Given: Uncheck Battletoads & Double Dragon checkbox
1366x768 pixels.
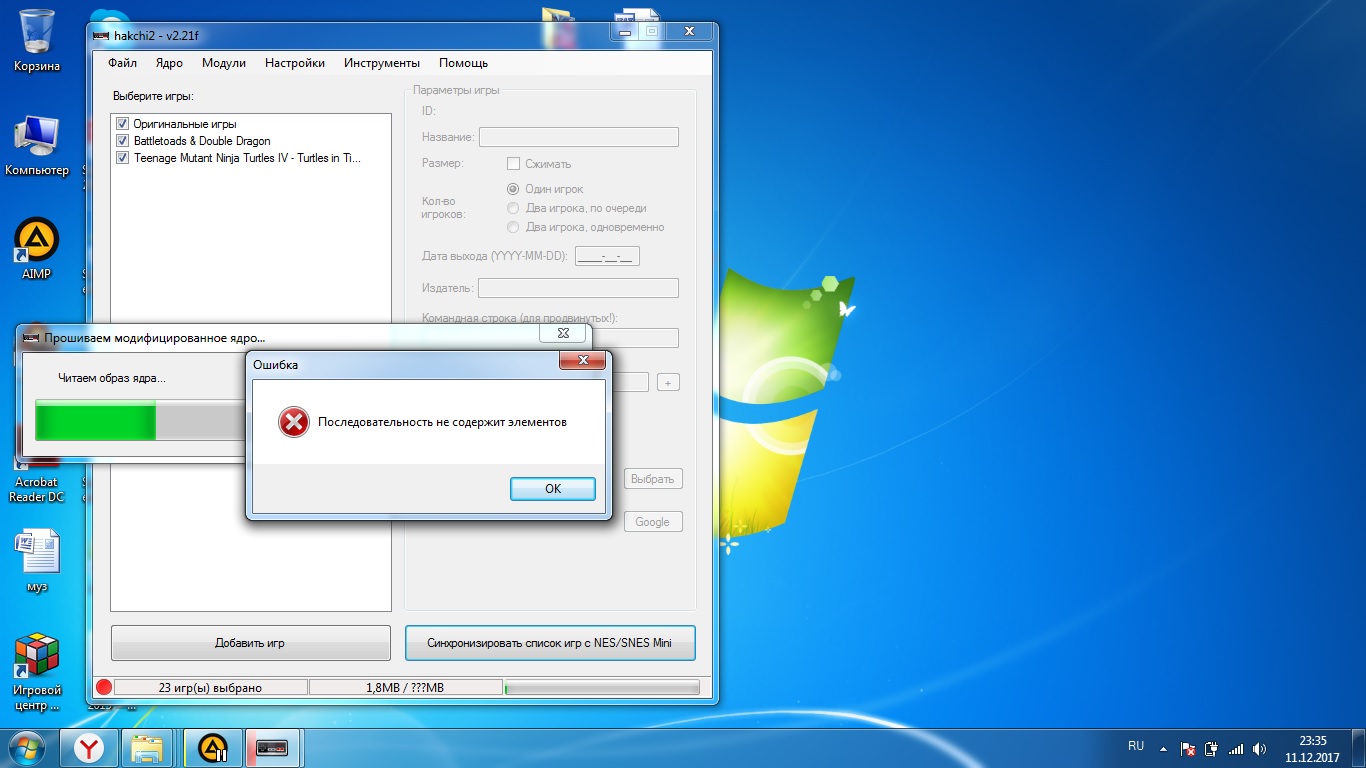Looking at the screenshot, I should point(123,141).
